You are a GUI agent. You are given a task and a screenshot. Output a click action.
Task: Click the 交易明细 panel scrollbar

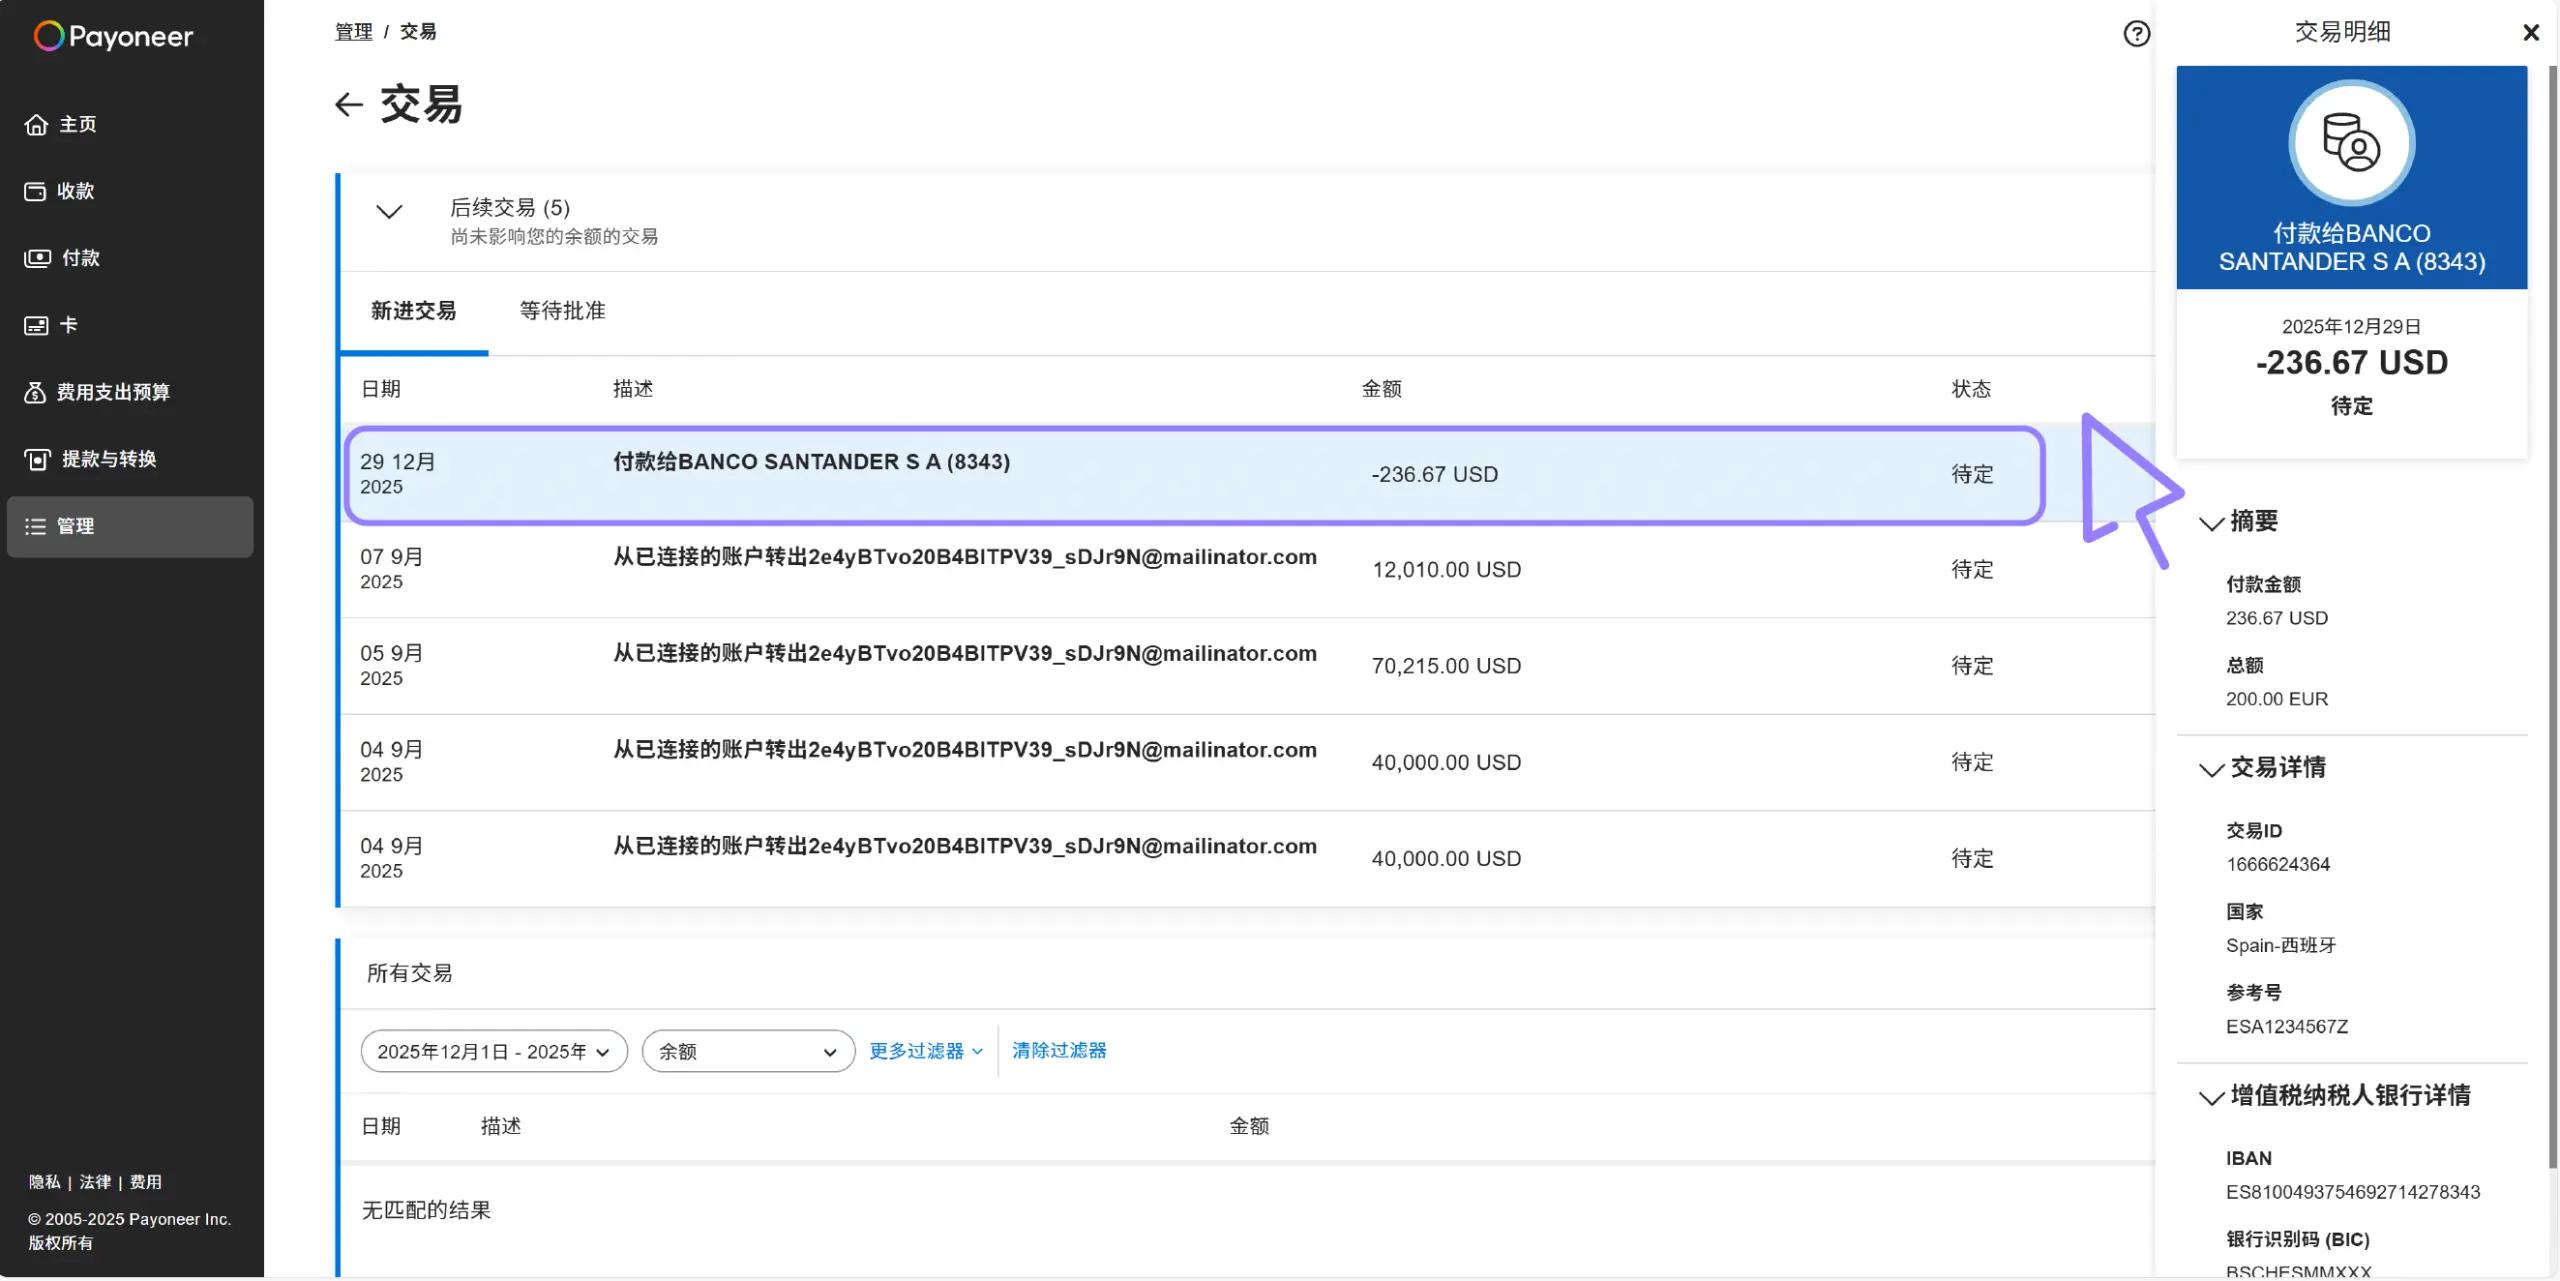2551,615
